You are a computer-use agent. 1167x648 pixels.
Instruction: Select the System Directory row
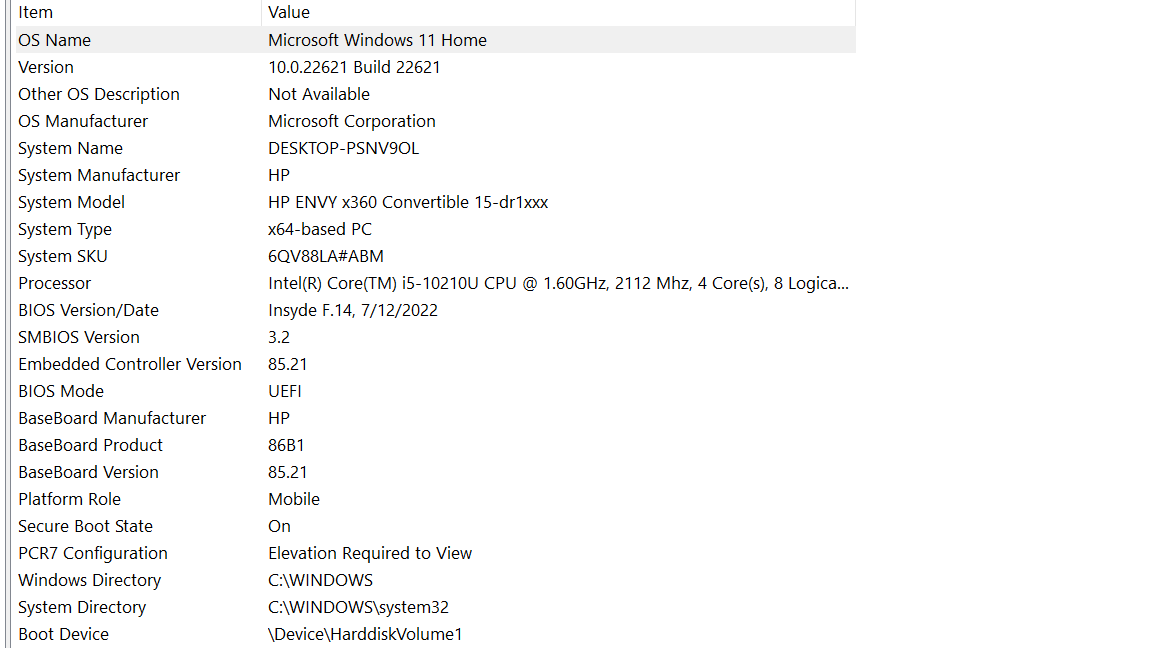pos(435,607)
